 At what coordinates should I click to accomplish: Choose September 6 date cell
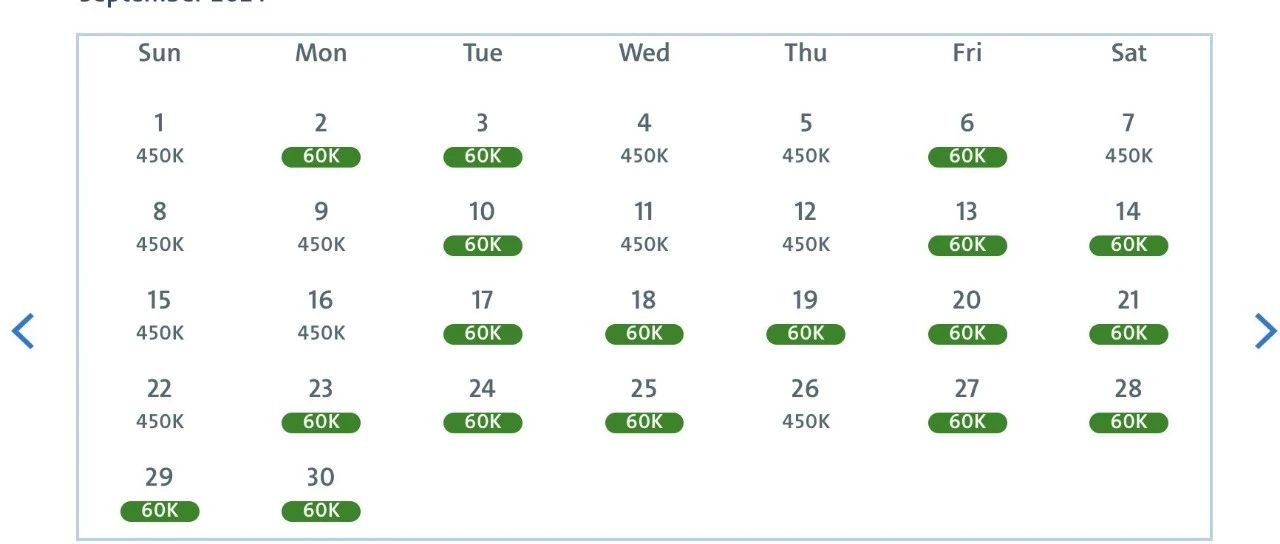(x=967, y=139)
